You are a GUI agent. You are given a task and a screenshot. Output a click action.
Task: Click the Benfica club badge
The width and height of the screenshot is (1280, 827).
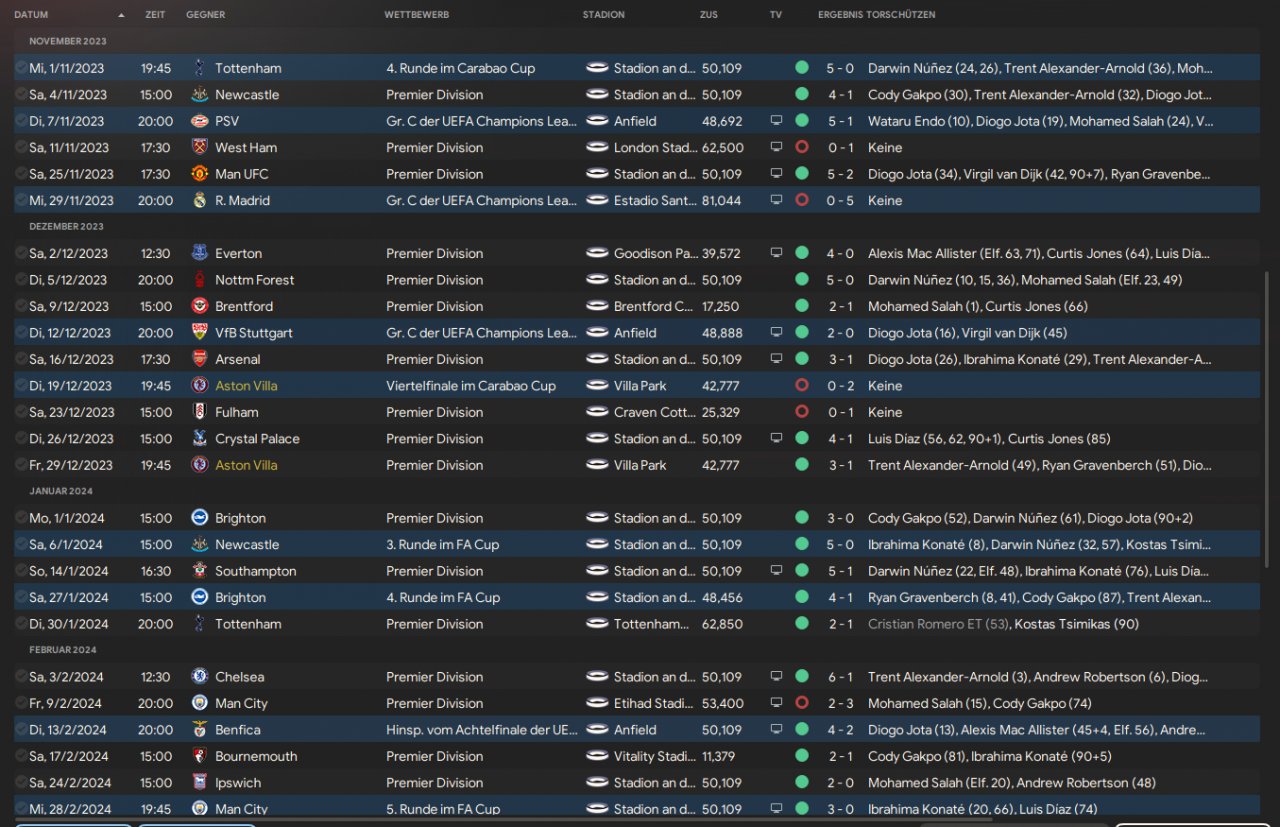(x=199, y=730)
